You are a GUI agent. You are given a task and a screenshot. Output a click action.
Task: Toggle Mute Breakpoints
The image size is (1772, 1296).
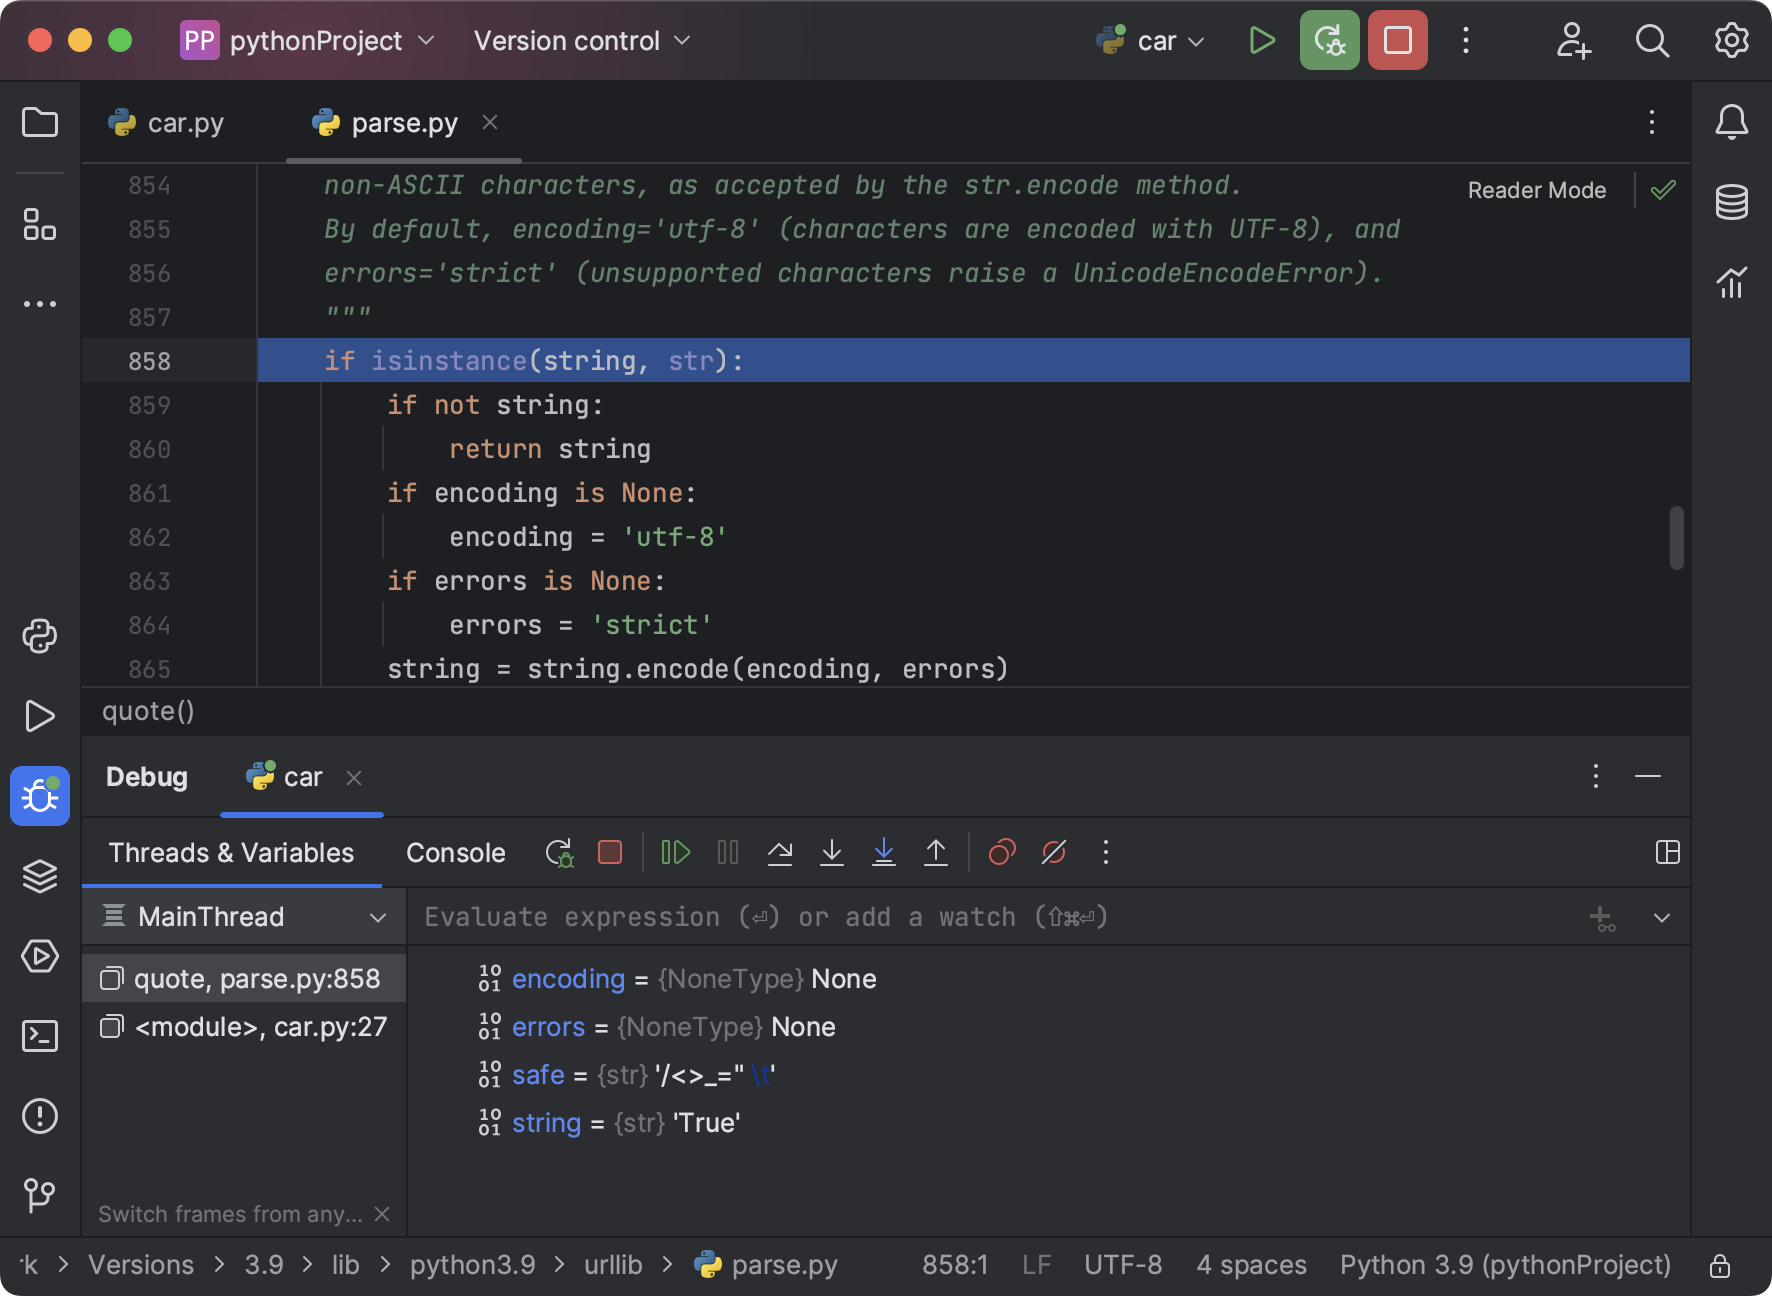(x=1054, y=853)
